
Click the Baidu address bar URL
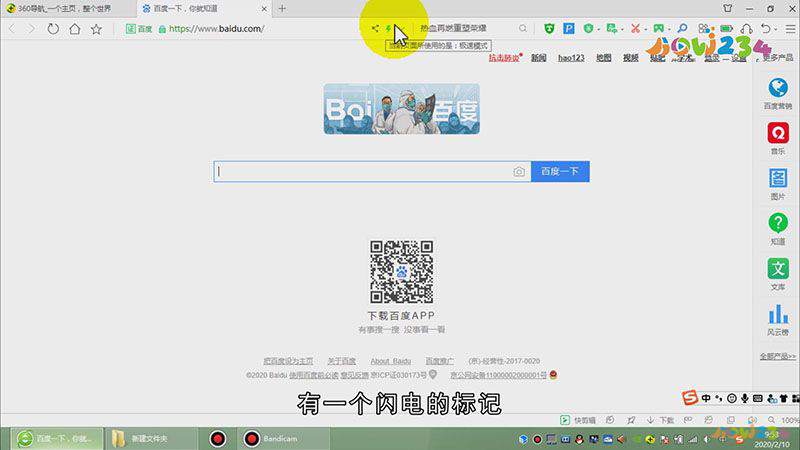(216, 29)
